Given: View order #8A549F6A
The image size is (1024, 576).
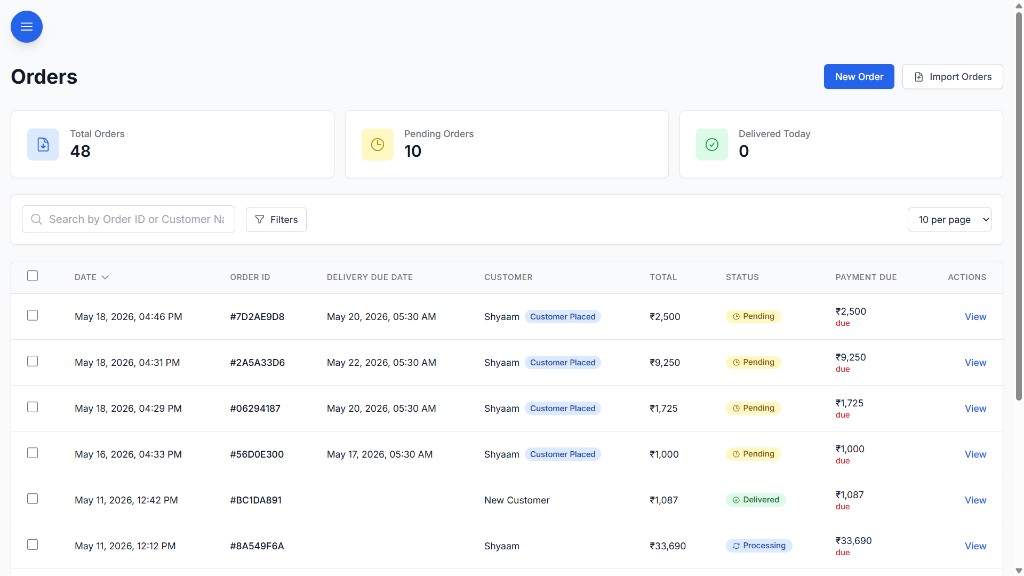Looking at the screenshot, I should 975,545.
